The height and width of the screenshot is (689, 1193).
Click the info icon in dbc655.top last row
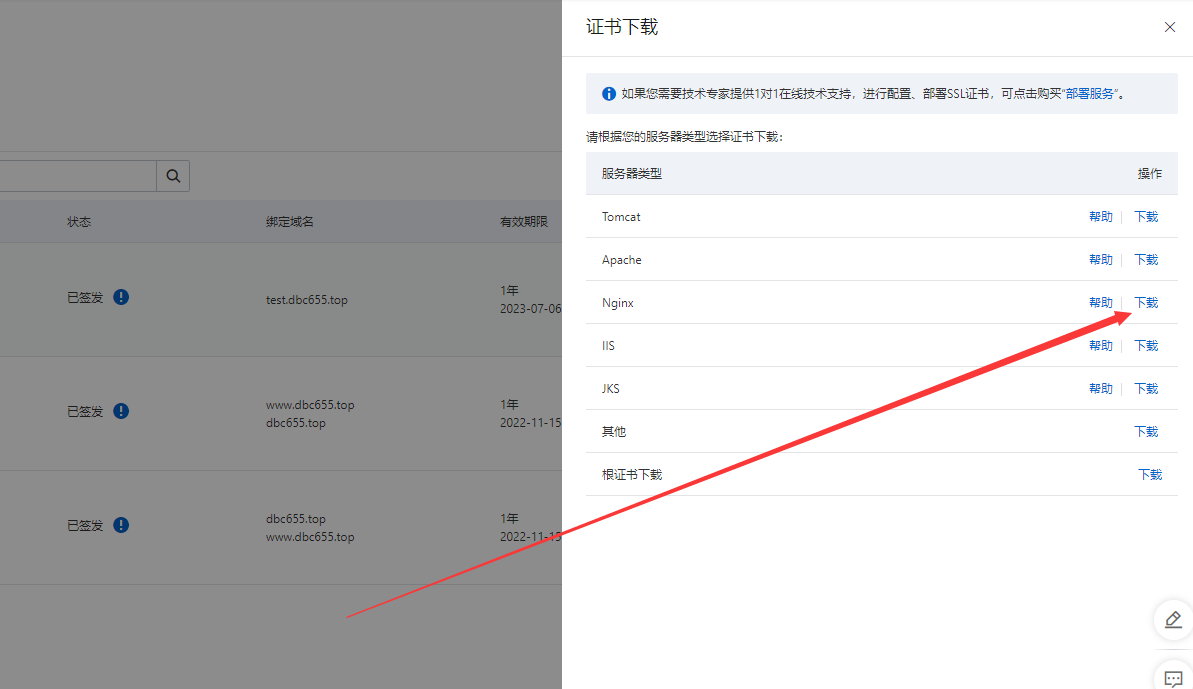[x=121, y=525]
